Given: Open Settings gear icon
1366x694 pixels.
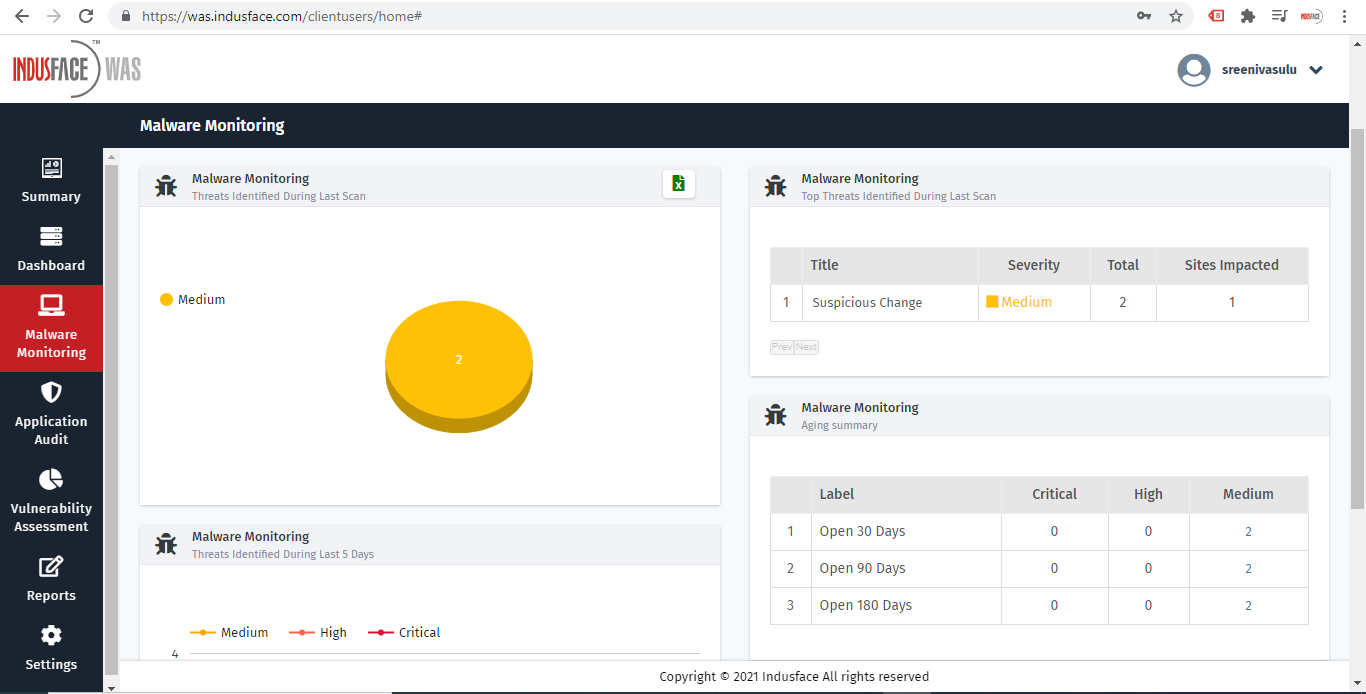Looking at the screenshot, I should click(51, 636).
